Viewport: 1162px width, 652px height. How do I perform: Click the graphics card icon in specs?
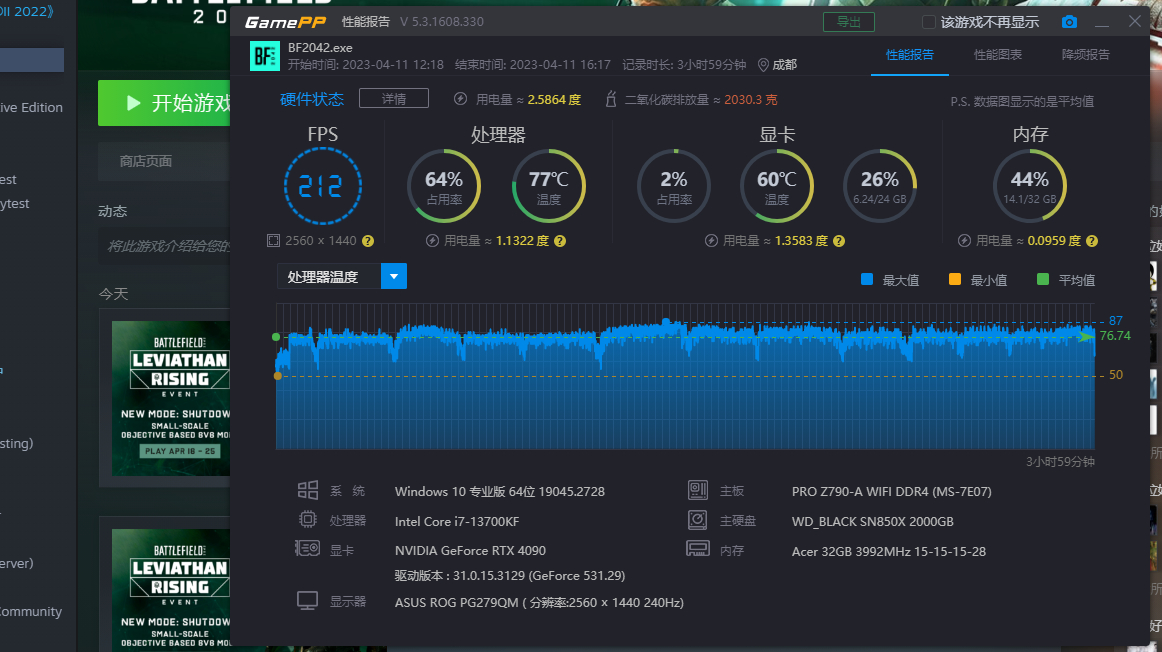tap(308, 549)
